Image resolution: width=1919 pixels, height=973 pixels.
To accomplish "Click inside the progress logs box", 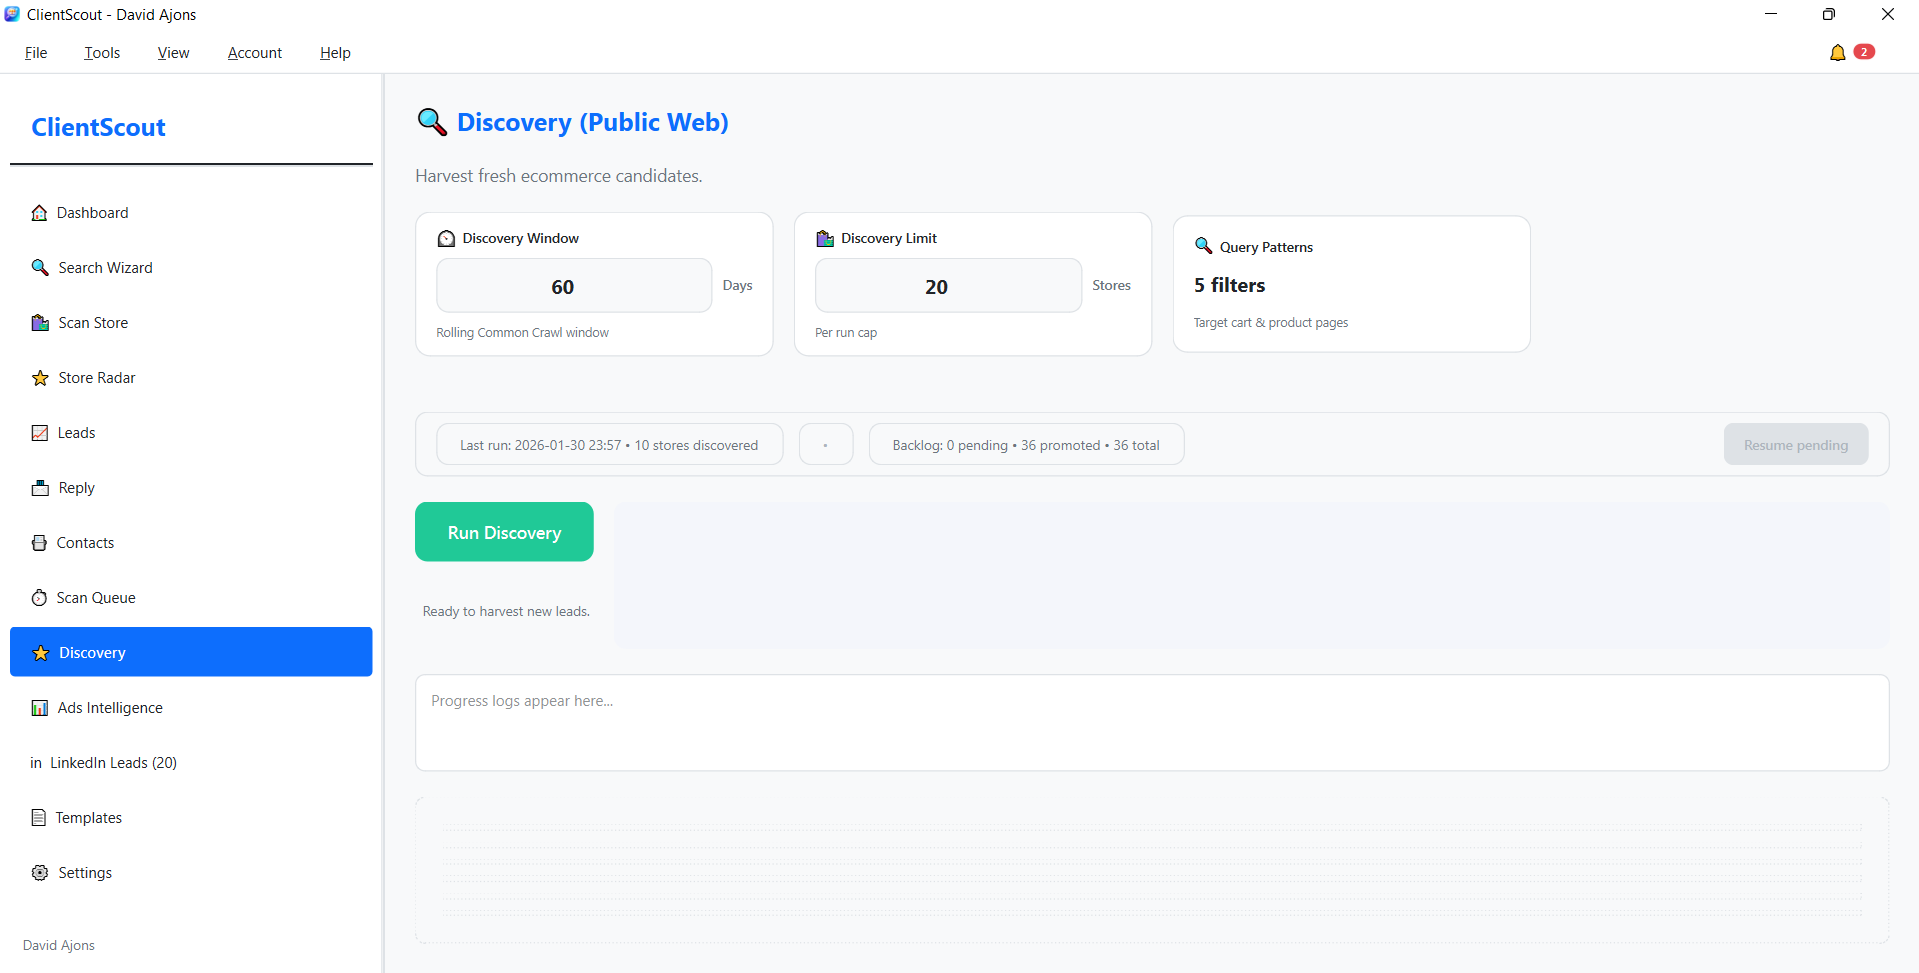I will pyautogui.click(x=1152, y=722).
